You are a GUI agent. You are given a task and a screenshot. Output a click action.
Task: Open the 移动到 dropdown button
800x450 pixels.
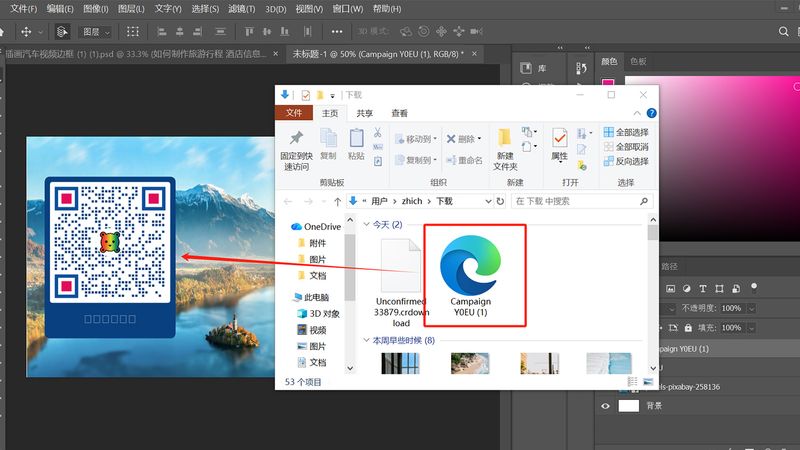click(416, 139)
